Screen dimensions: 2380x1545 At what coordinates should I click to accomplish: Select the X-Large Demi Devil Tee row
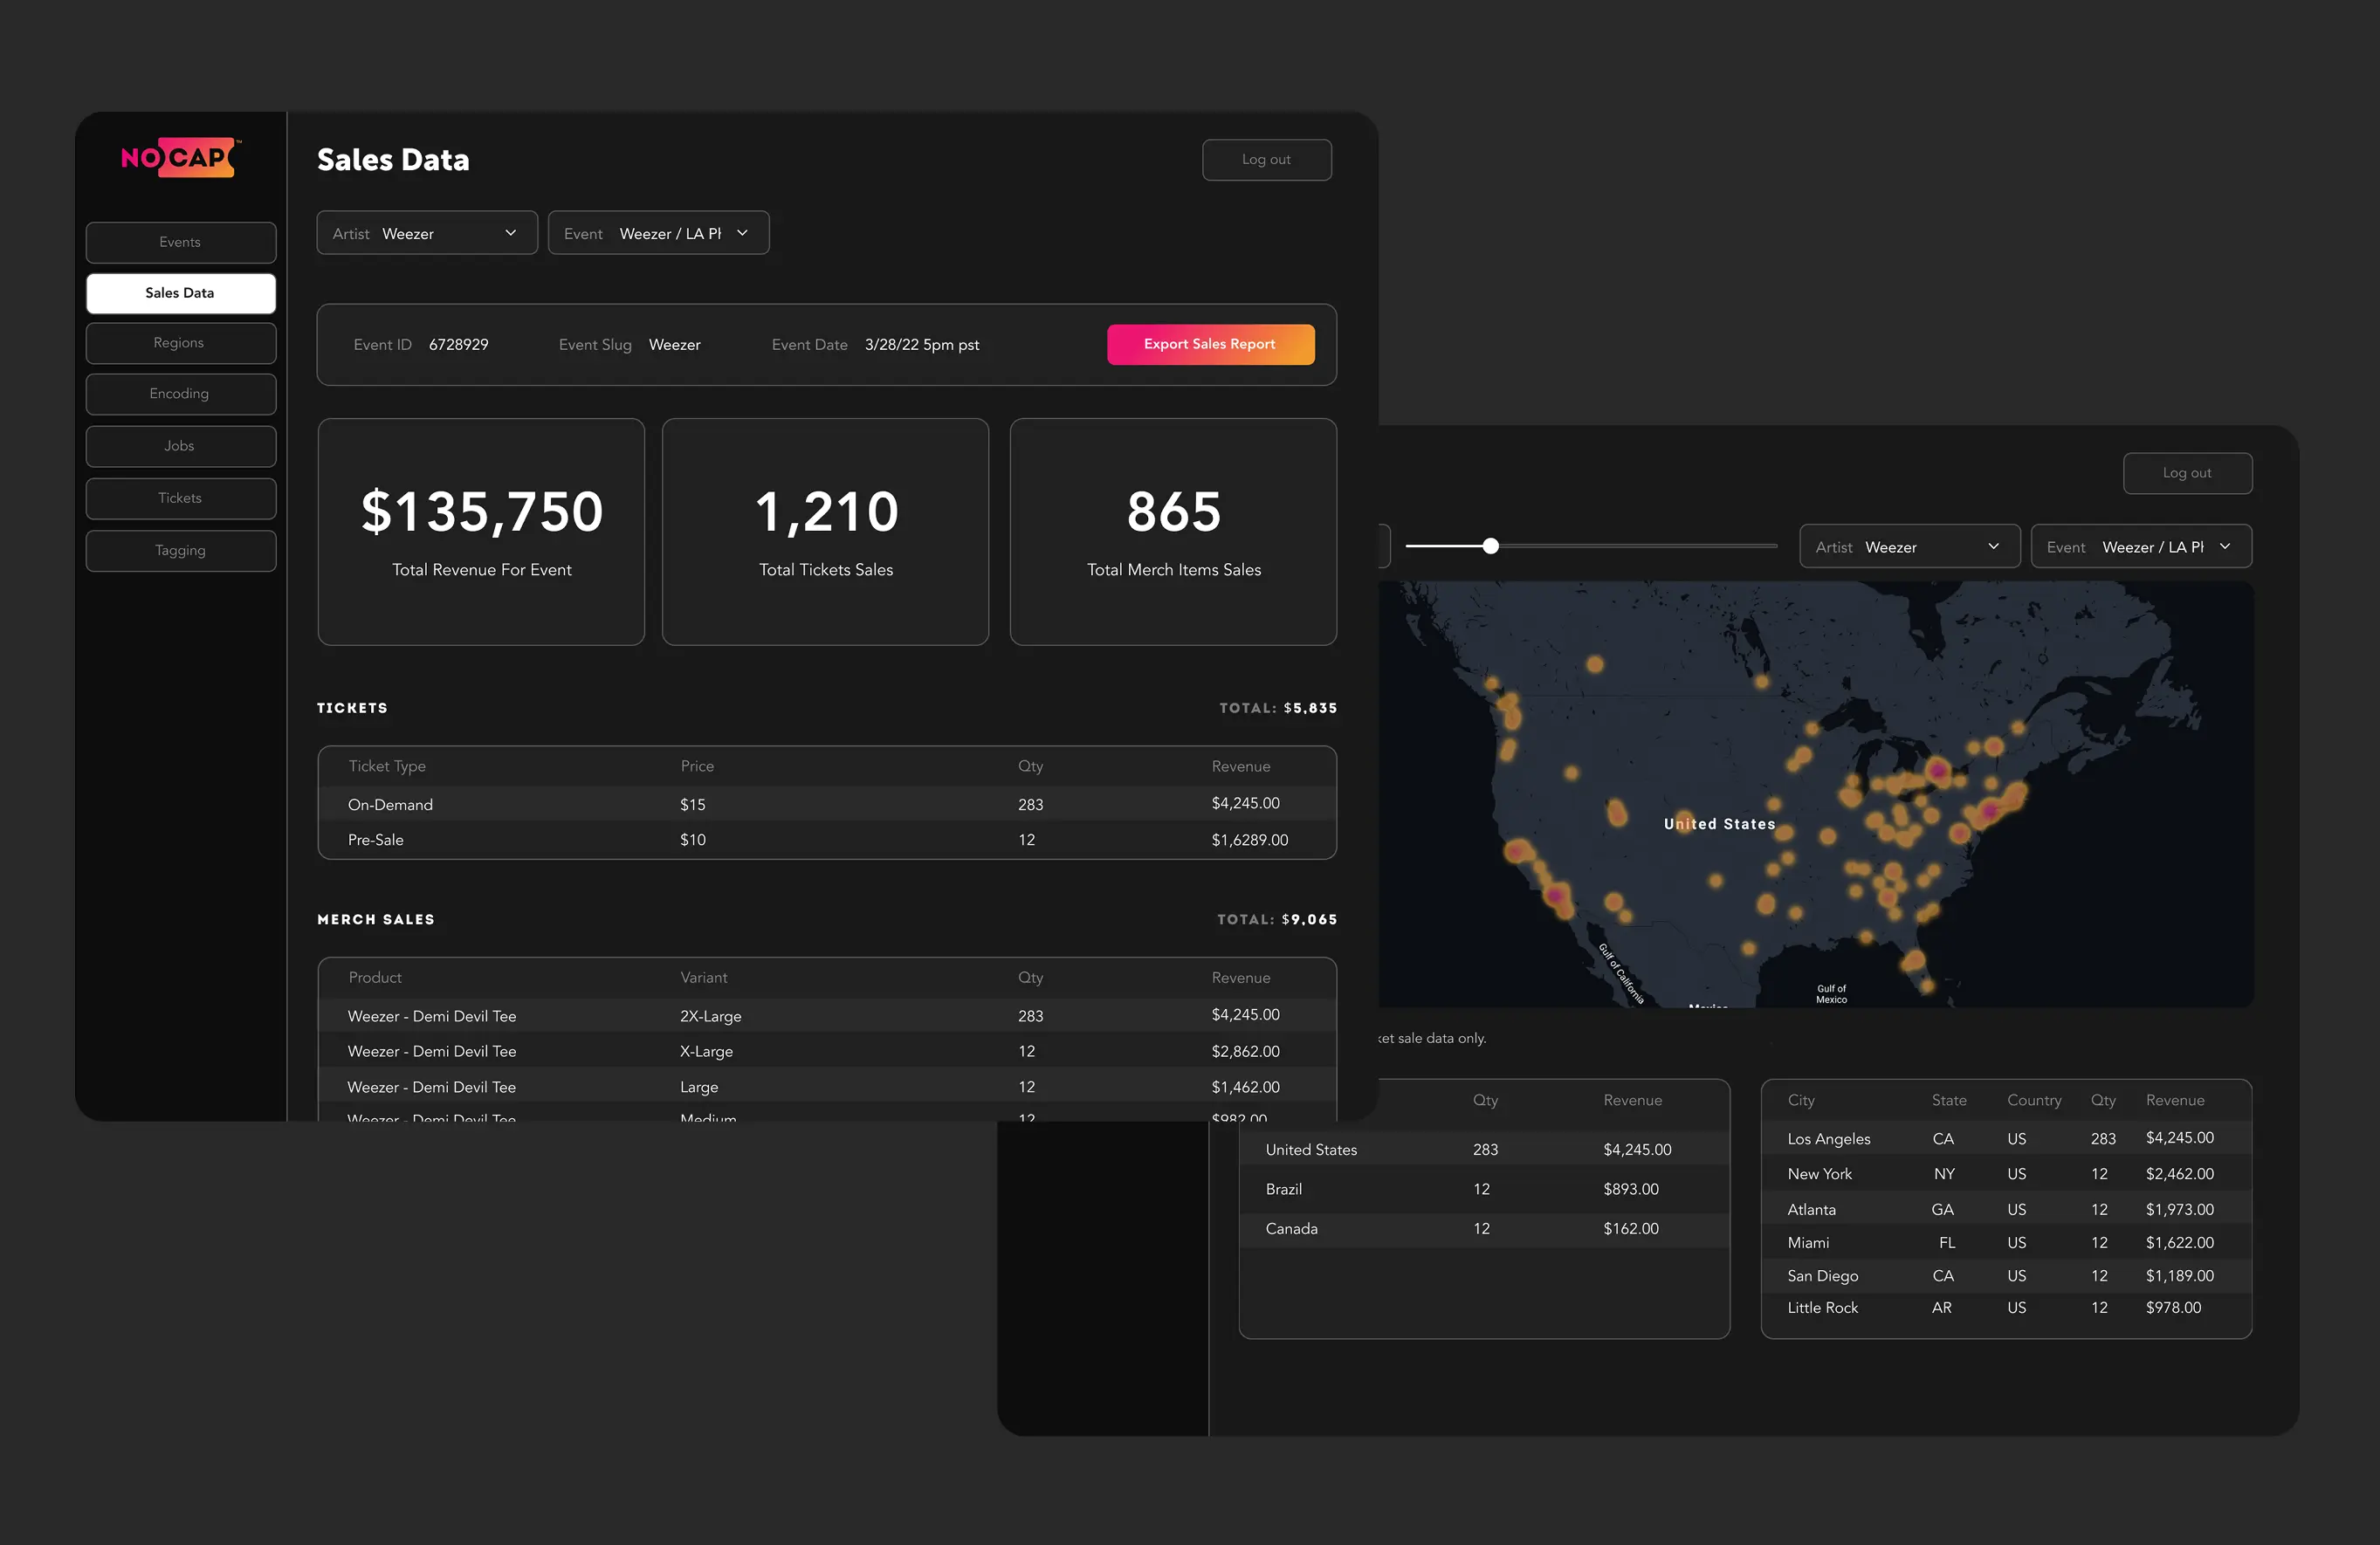827,1051
